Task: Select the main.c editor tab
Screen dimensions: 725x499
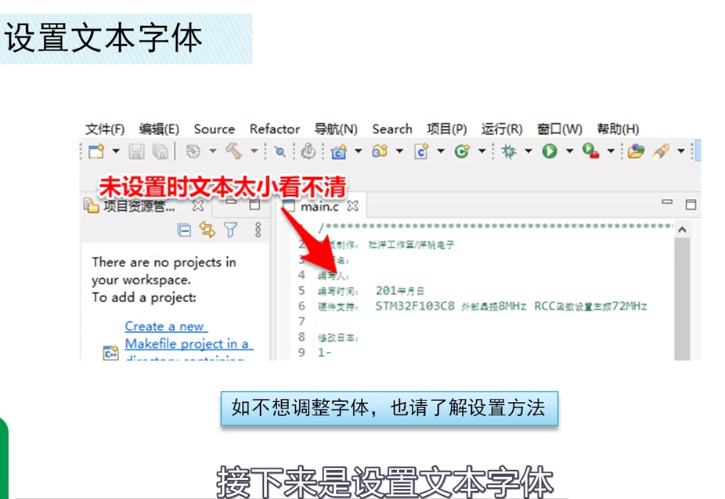Action: [319, 207]
